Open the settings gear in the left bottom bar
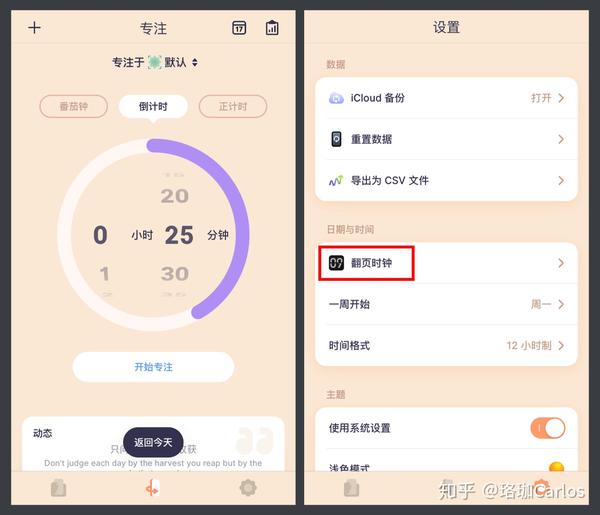The width and height of the screenshot is (600, 515). 248,487
